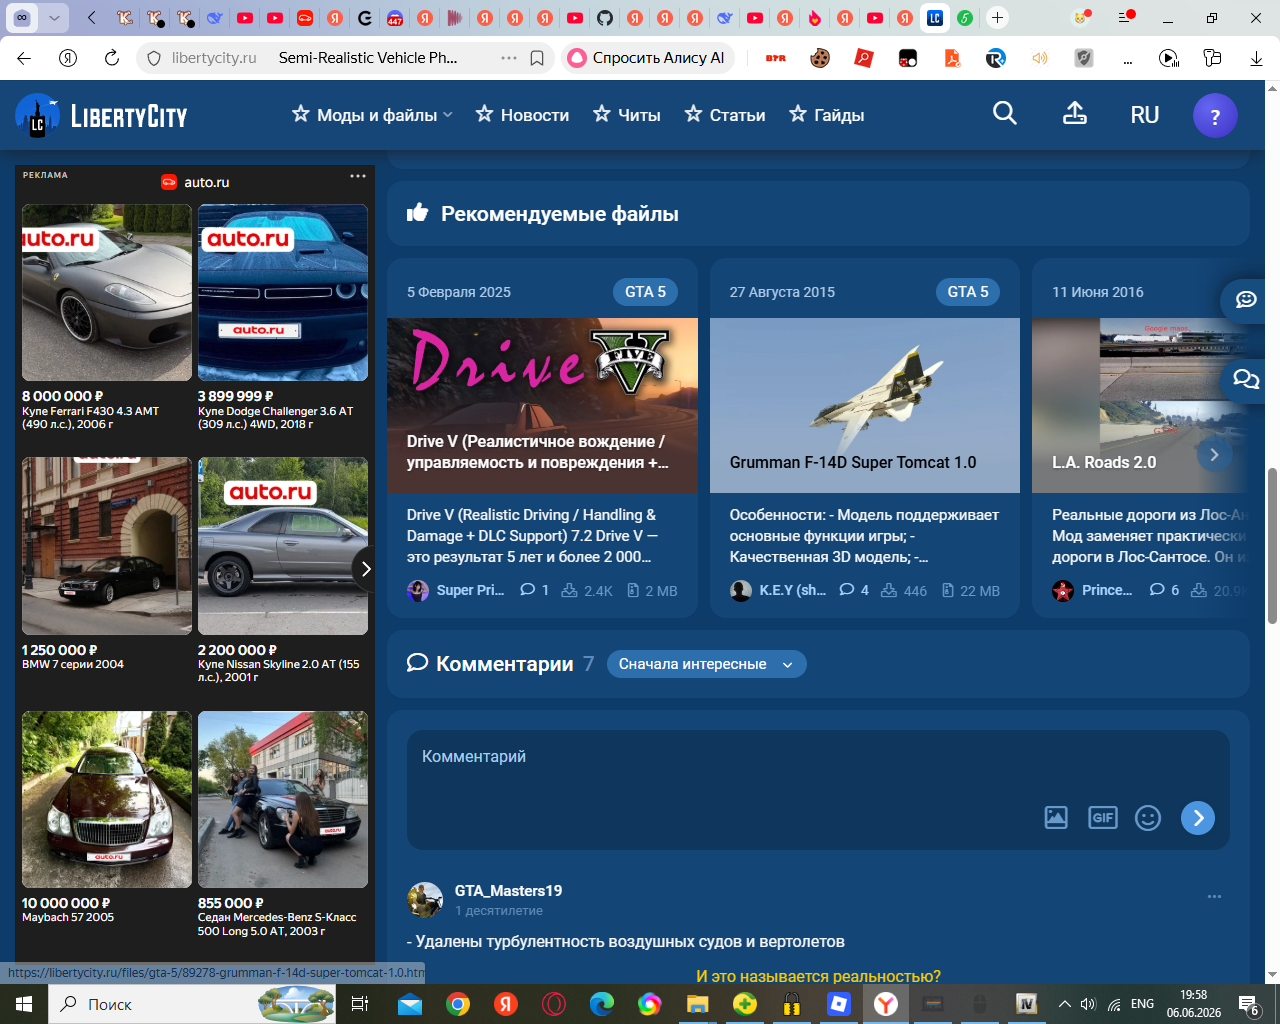Click the GTA 5 tag on Drive V card
This screenshot has height=1024, width=1280.
[645, 292]
